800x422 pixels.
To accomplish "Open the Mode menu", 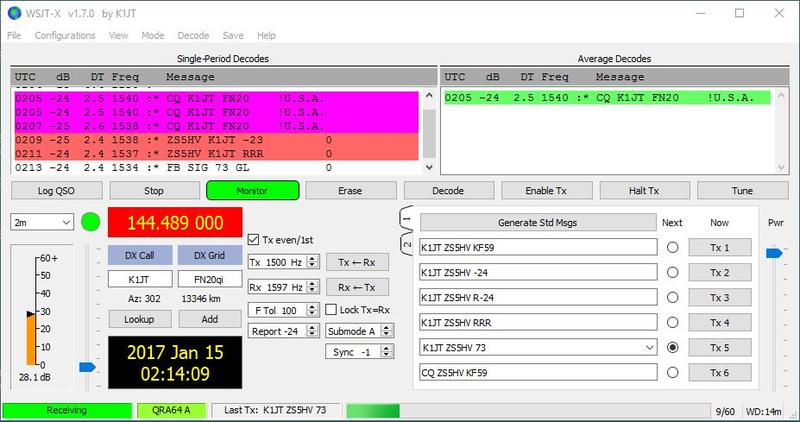I will tap(153, 35).
